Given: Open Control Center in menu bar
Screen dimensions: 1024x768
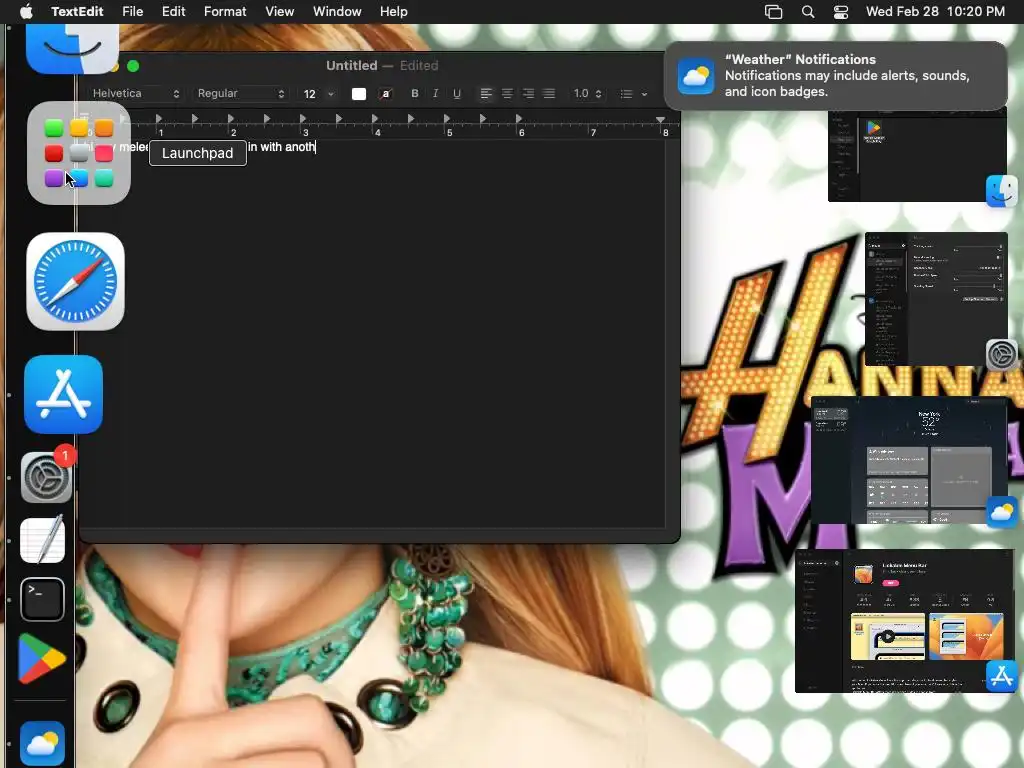Looking at the screenshot, I should coord(841,12).
